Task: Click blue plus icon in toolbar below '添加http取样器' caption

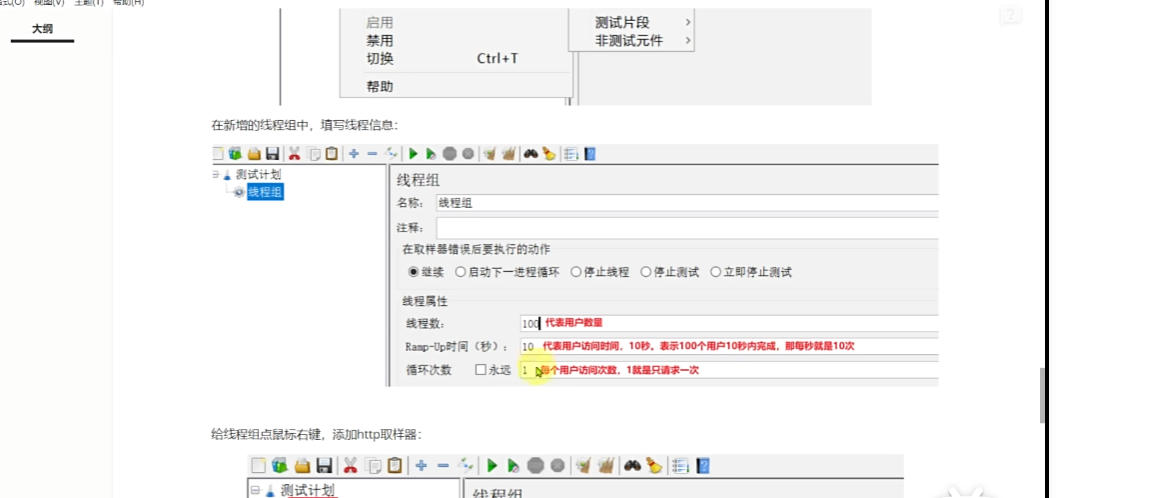Action: pos(421,466)
